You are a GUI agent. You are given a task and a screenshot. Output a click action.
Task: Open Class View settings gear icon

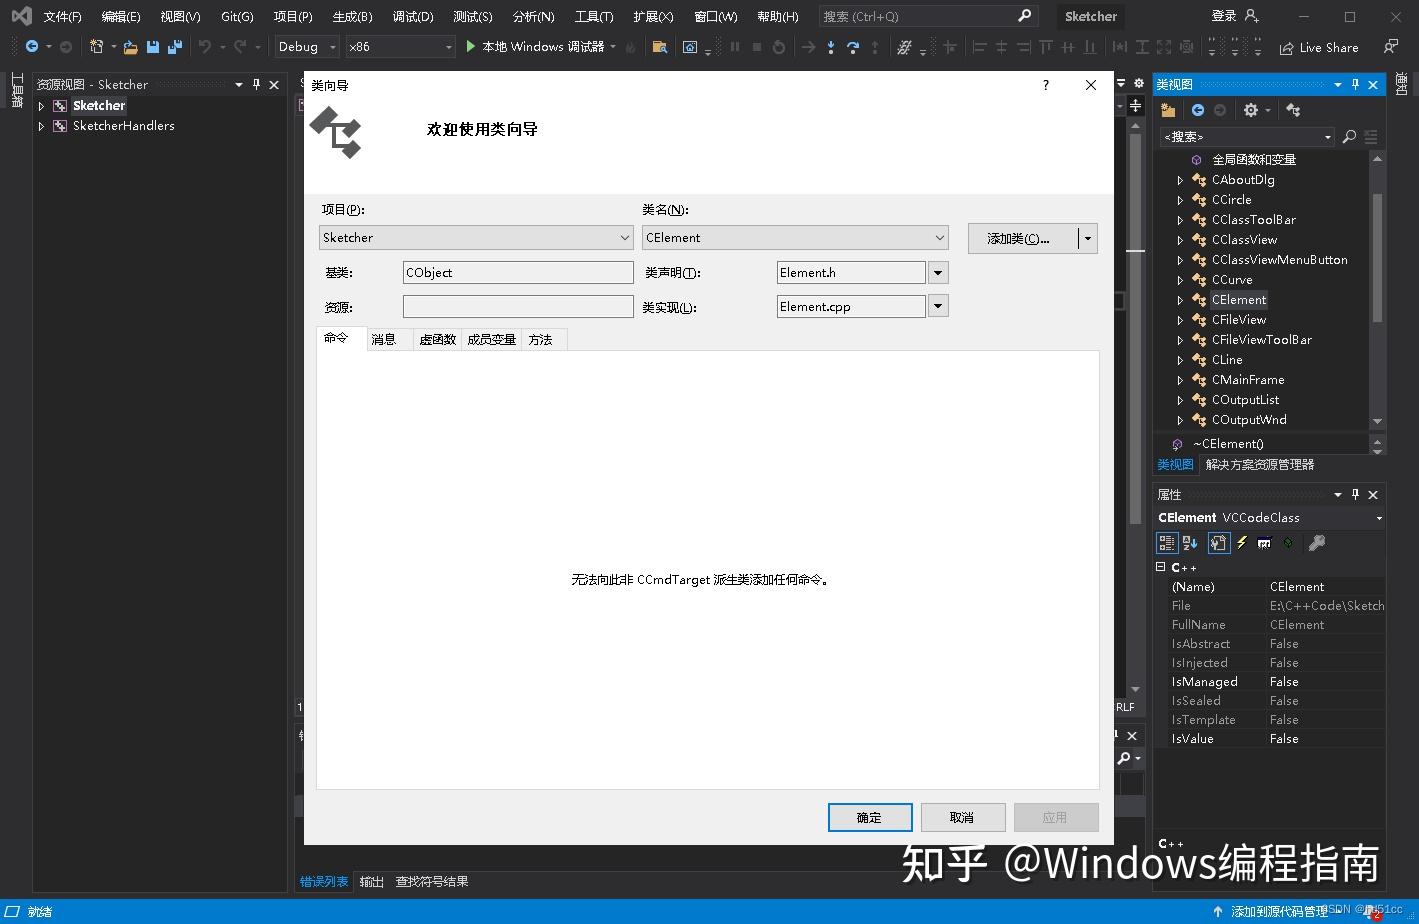pyautogui.click(x=1250, y=110)
